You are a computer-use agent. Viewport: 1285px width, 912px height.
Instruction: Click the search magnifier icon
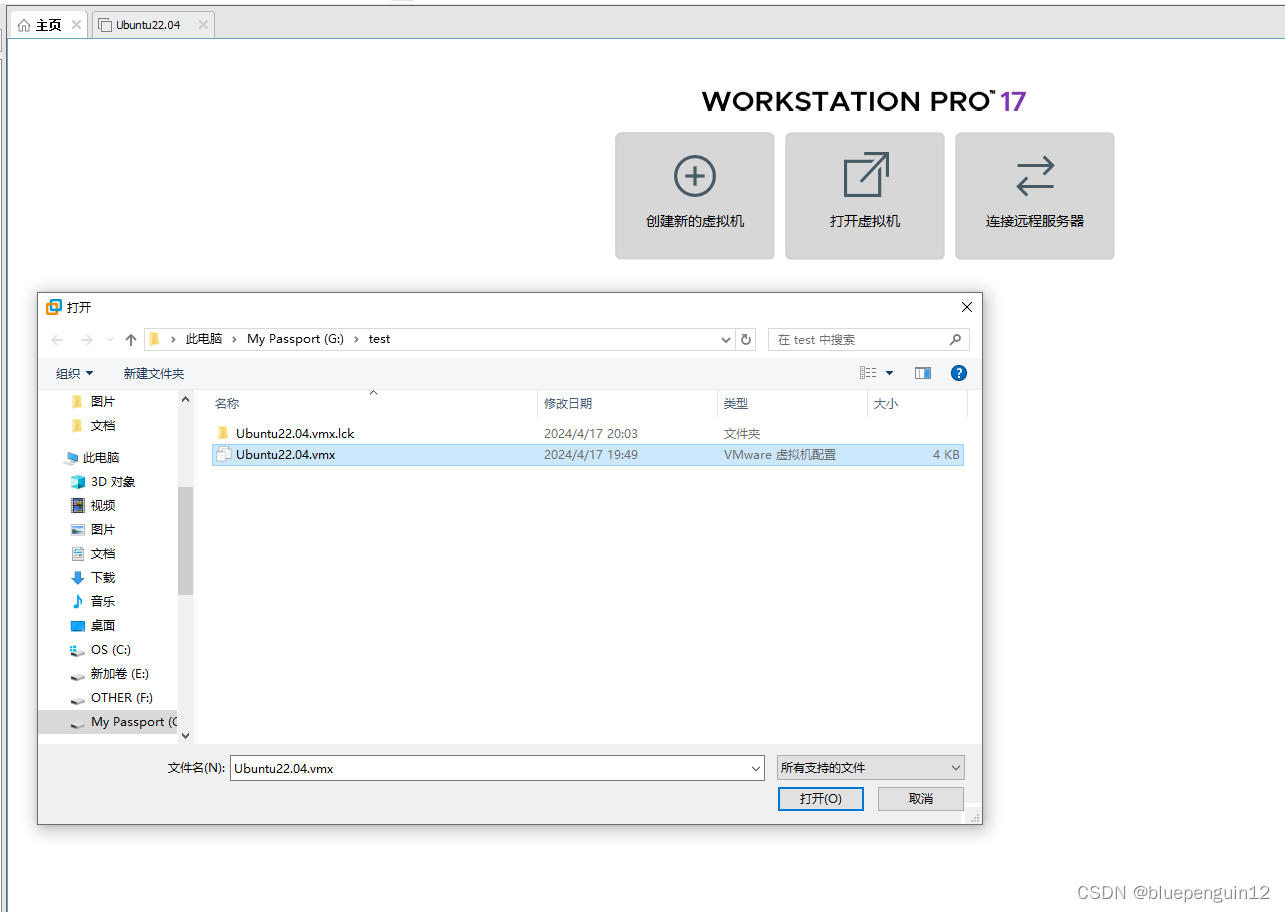coord(955,340)
